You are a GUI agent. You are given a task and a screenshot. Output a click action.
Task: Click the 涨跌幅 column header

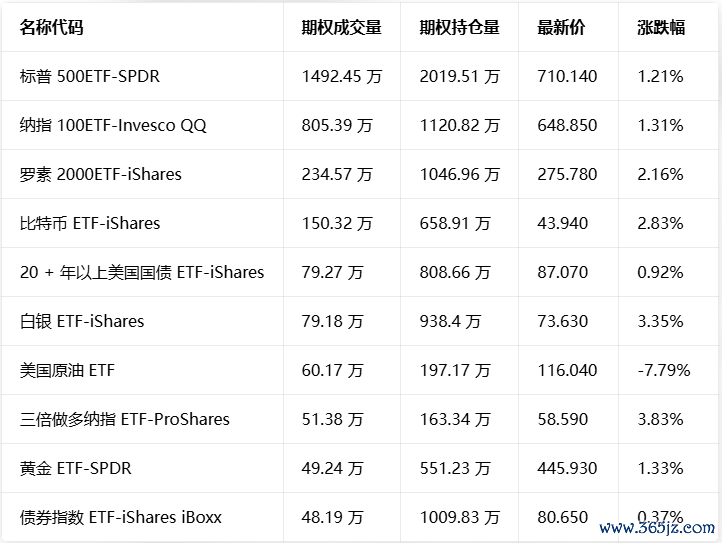click(x=661, y=27)
